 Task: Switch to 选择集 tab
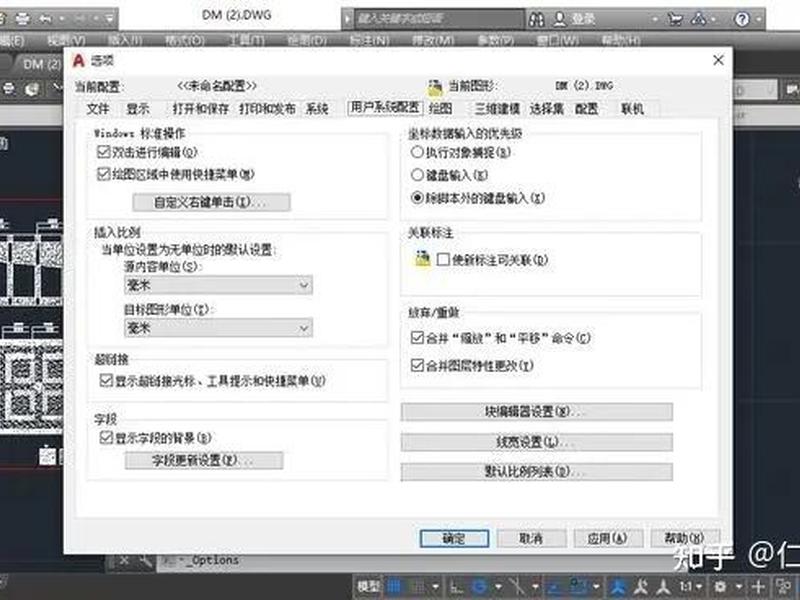pos(546,108)
